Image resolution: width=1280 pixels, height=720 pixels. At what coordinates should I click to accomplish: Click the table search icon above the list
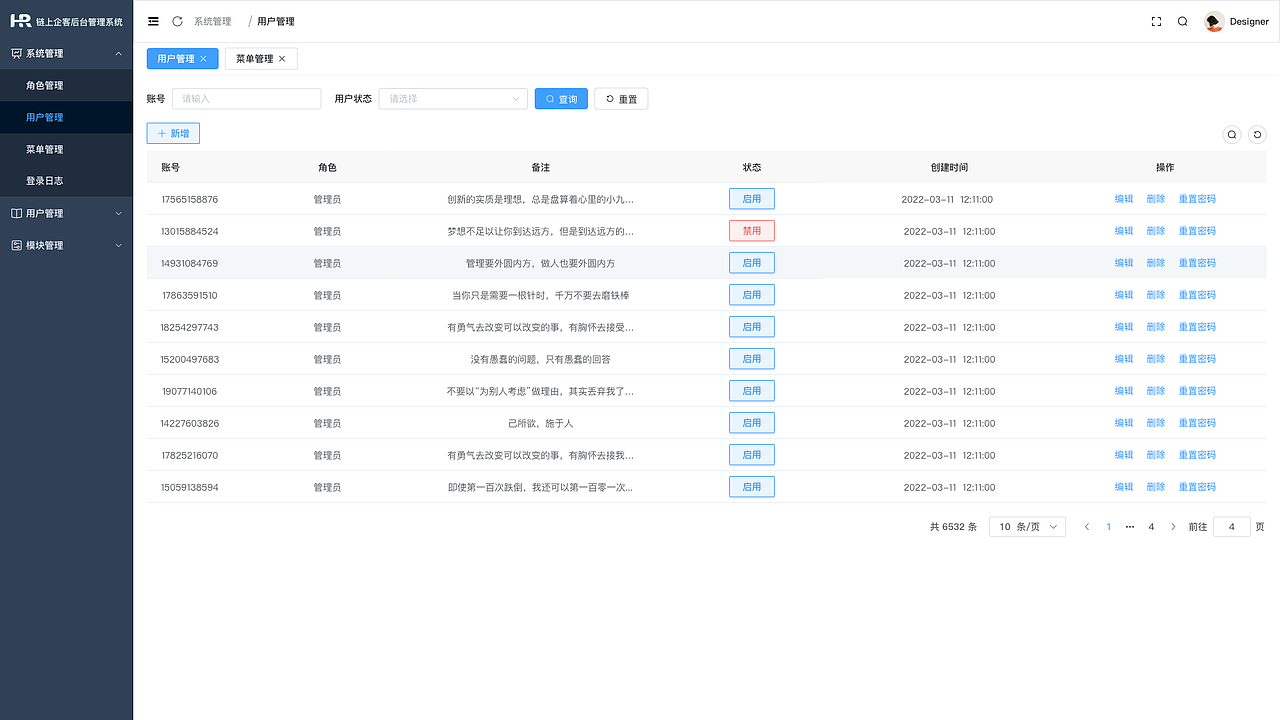tap(1232, 134)
